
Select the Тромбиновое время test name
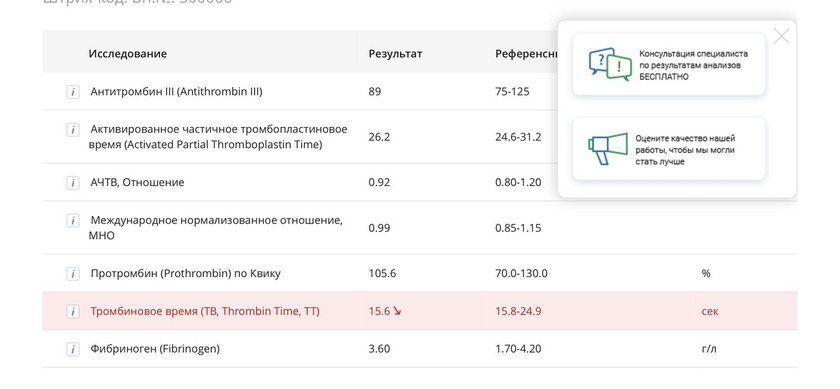click(x=205, y=311)
